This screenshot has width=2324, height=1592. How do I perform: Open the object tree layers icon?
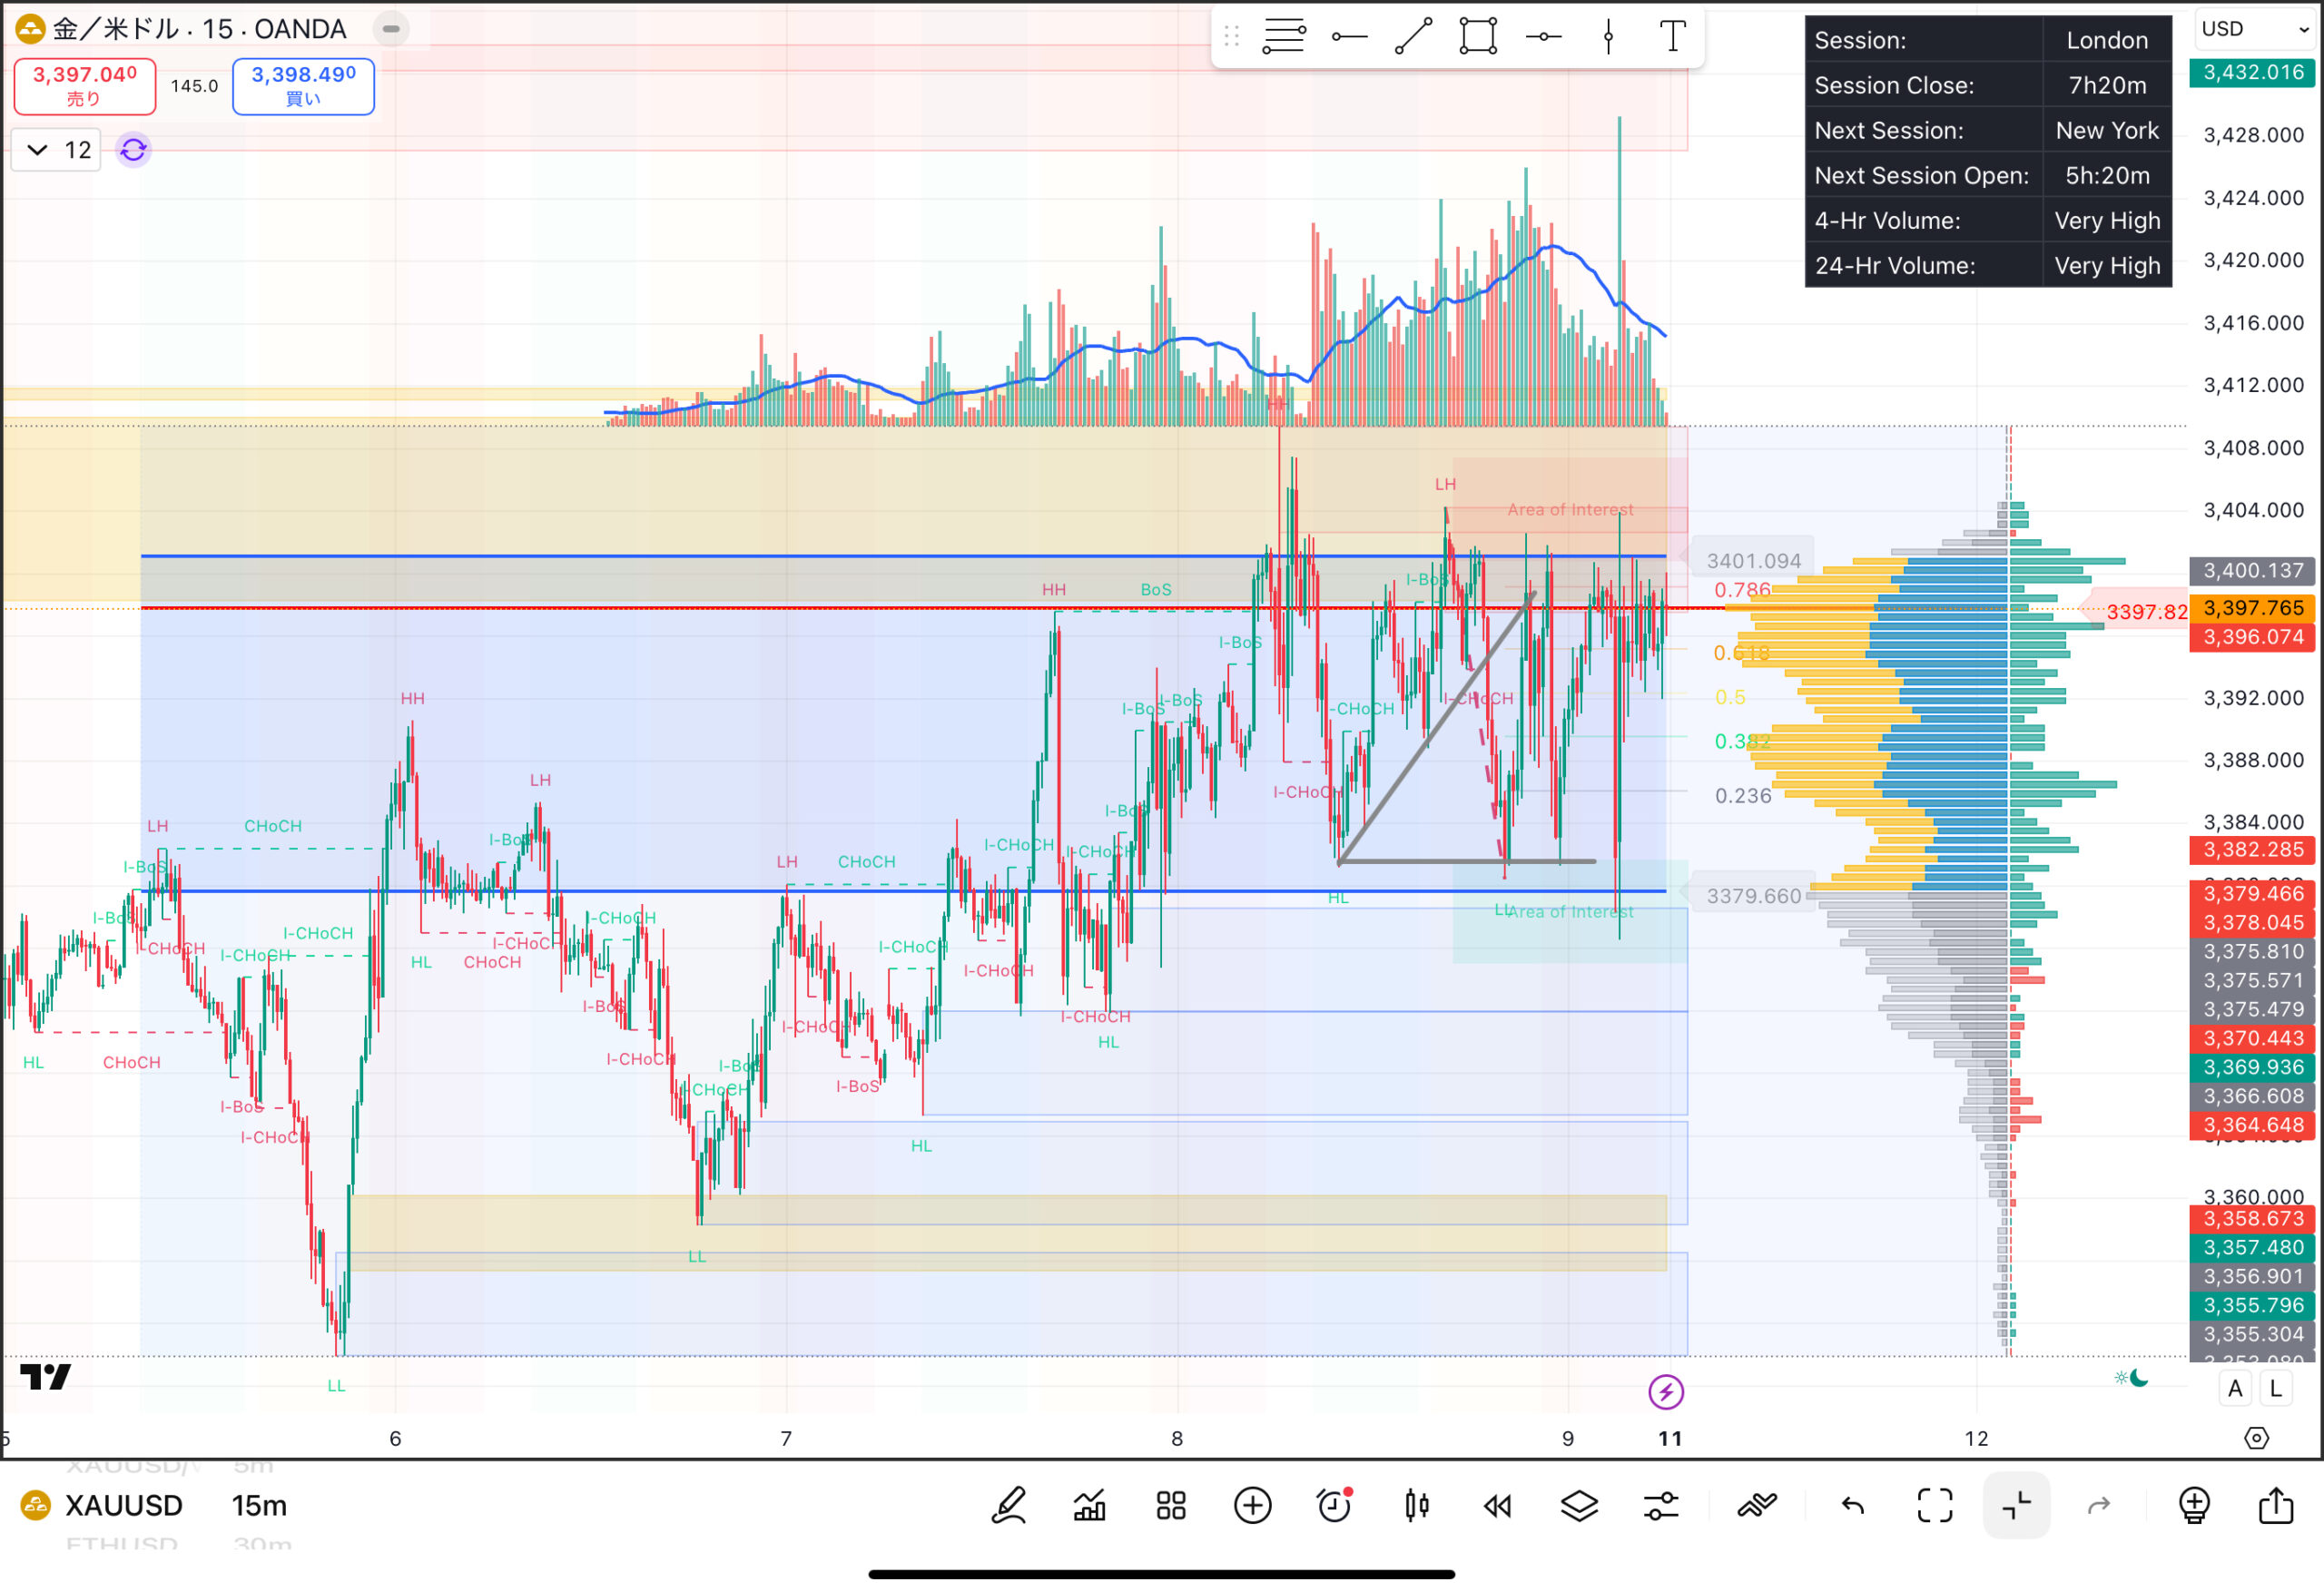(1579, 1505)
